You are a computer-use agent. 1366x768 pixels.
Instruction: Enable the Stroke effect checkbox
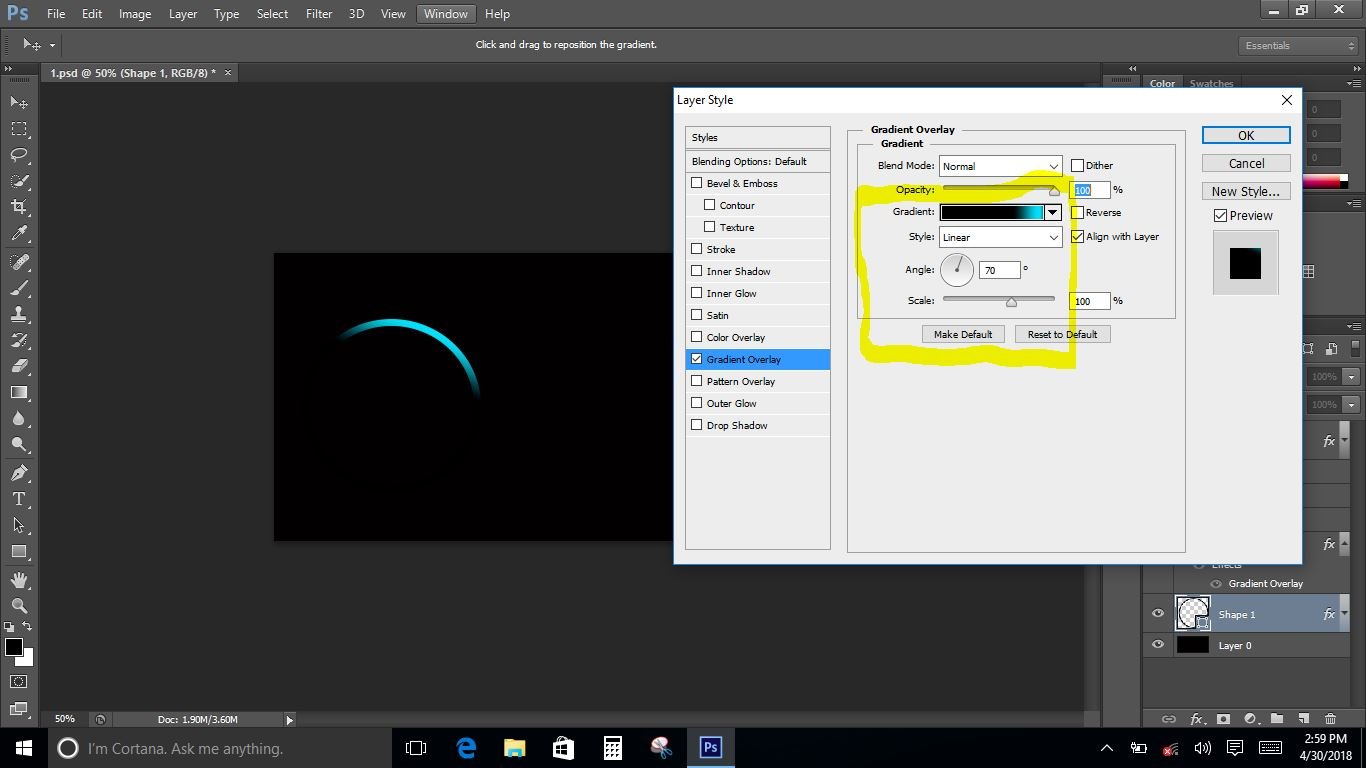[x=697, y=249]
